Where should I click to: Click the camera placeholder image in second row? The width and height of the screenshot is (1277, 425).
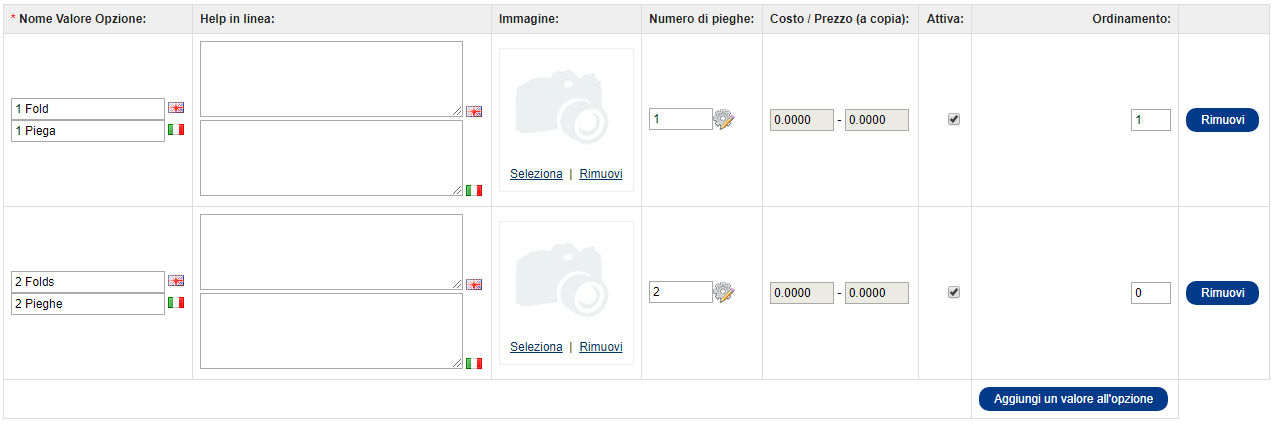tap(566, 280)
